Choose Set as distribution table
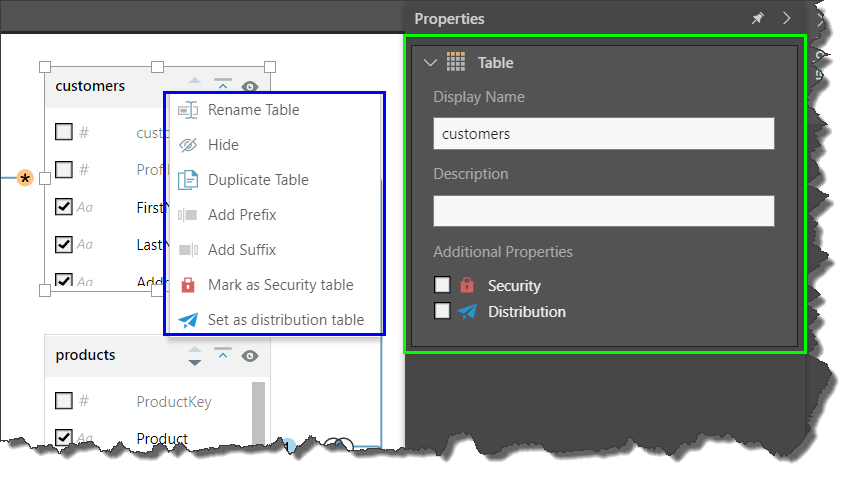853x480 pixels. [x=285, y=320]
